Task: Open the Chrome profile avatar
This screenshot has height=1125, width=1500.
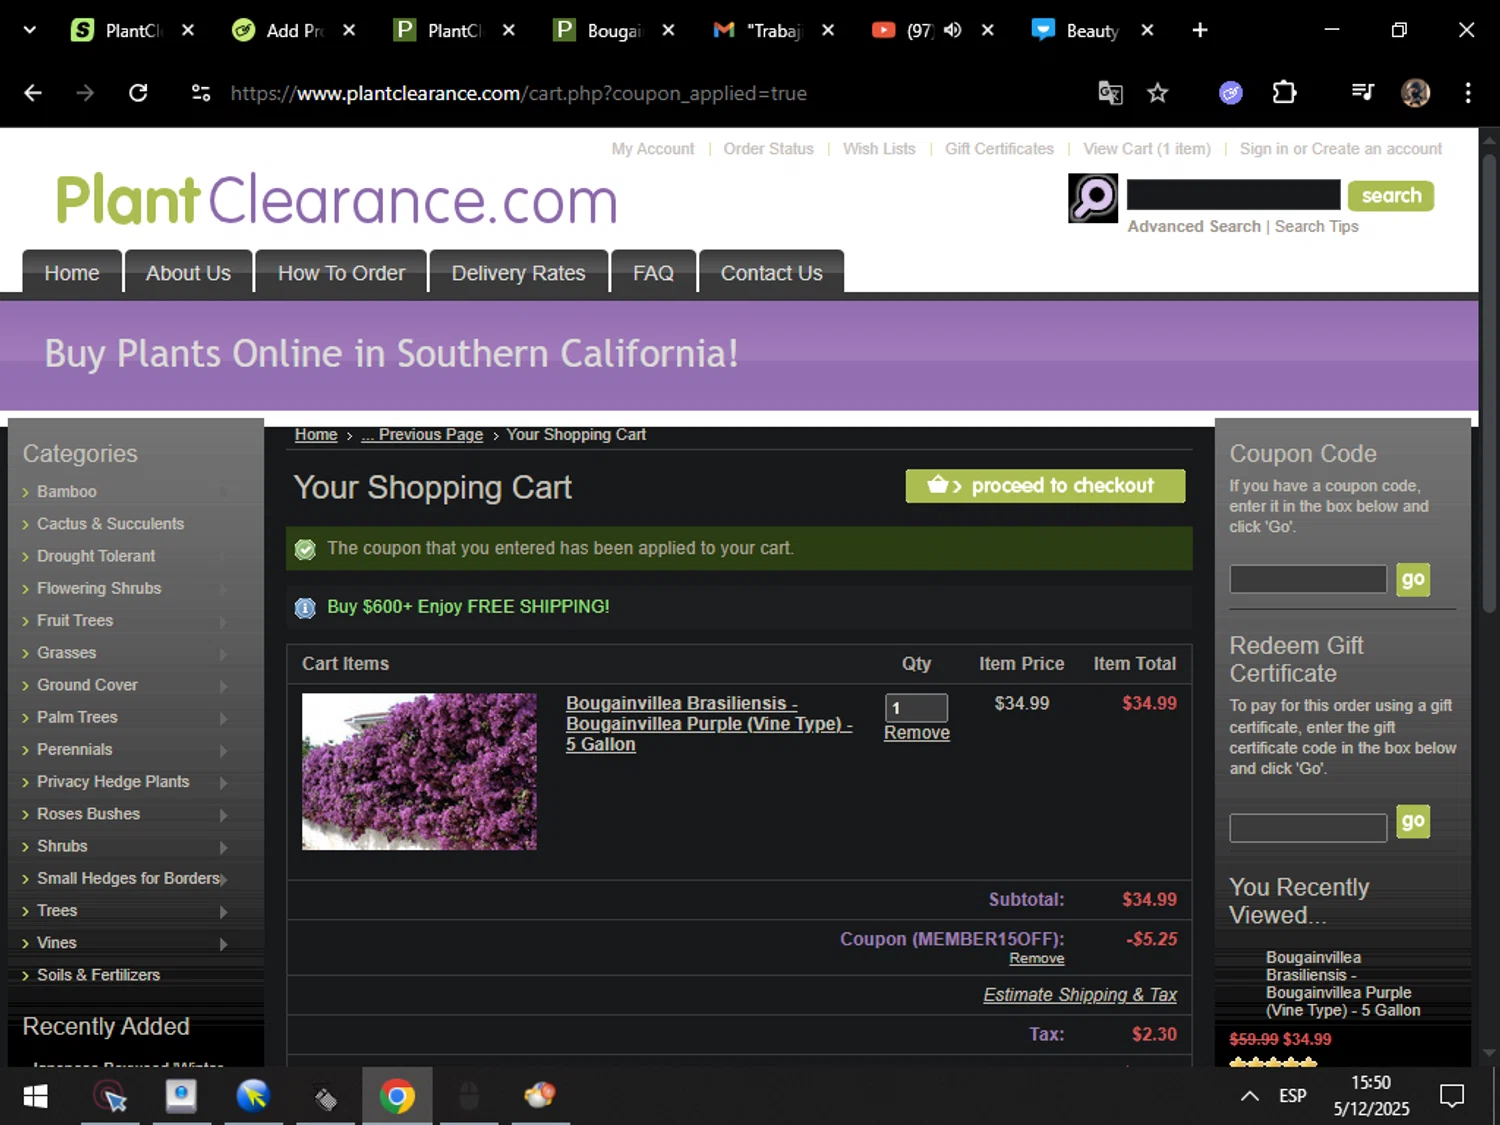Action: click(1415, 93)
